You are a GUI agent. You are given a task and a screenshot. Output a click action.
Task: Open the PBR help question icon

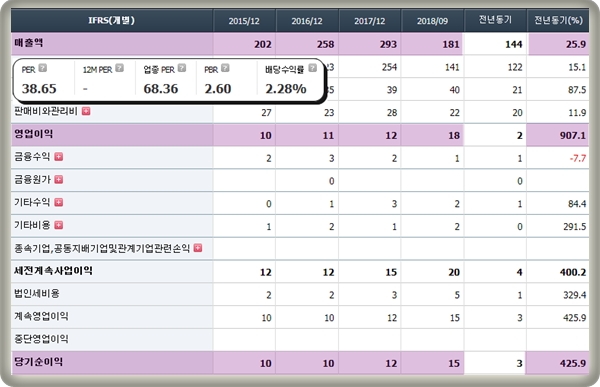[x=225, y=68]
